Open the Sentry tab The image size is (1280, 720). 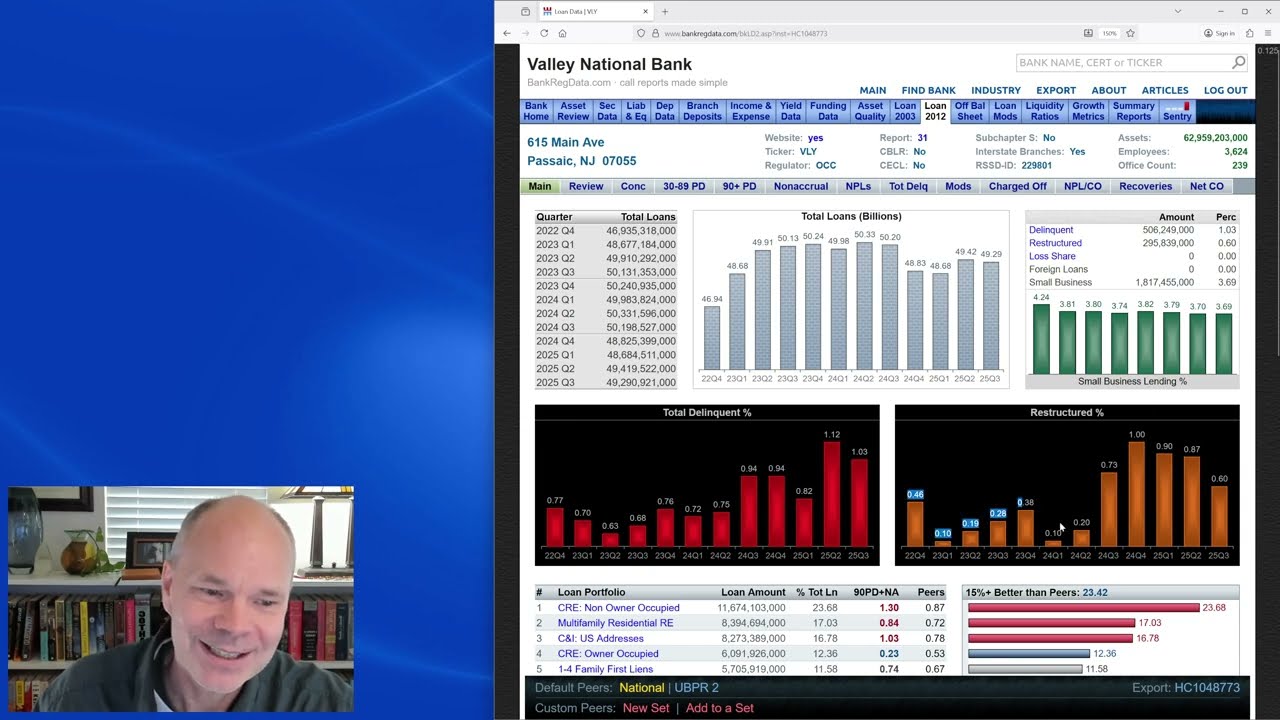[1177, 111]
